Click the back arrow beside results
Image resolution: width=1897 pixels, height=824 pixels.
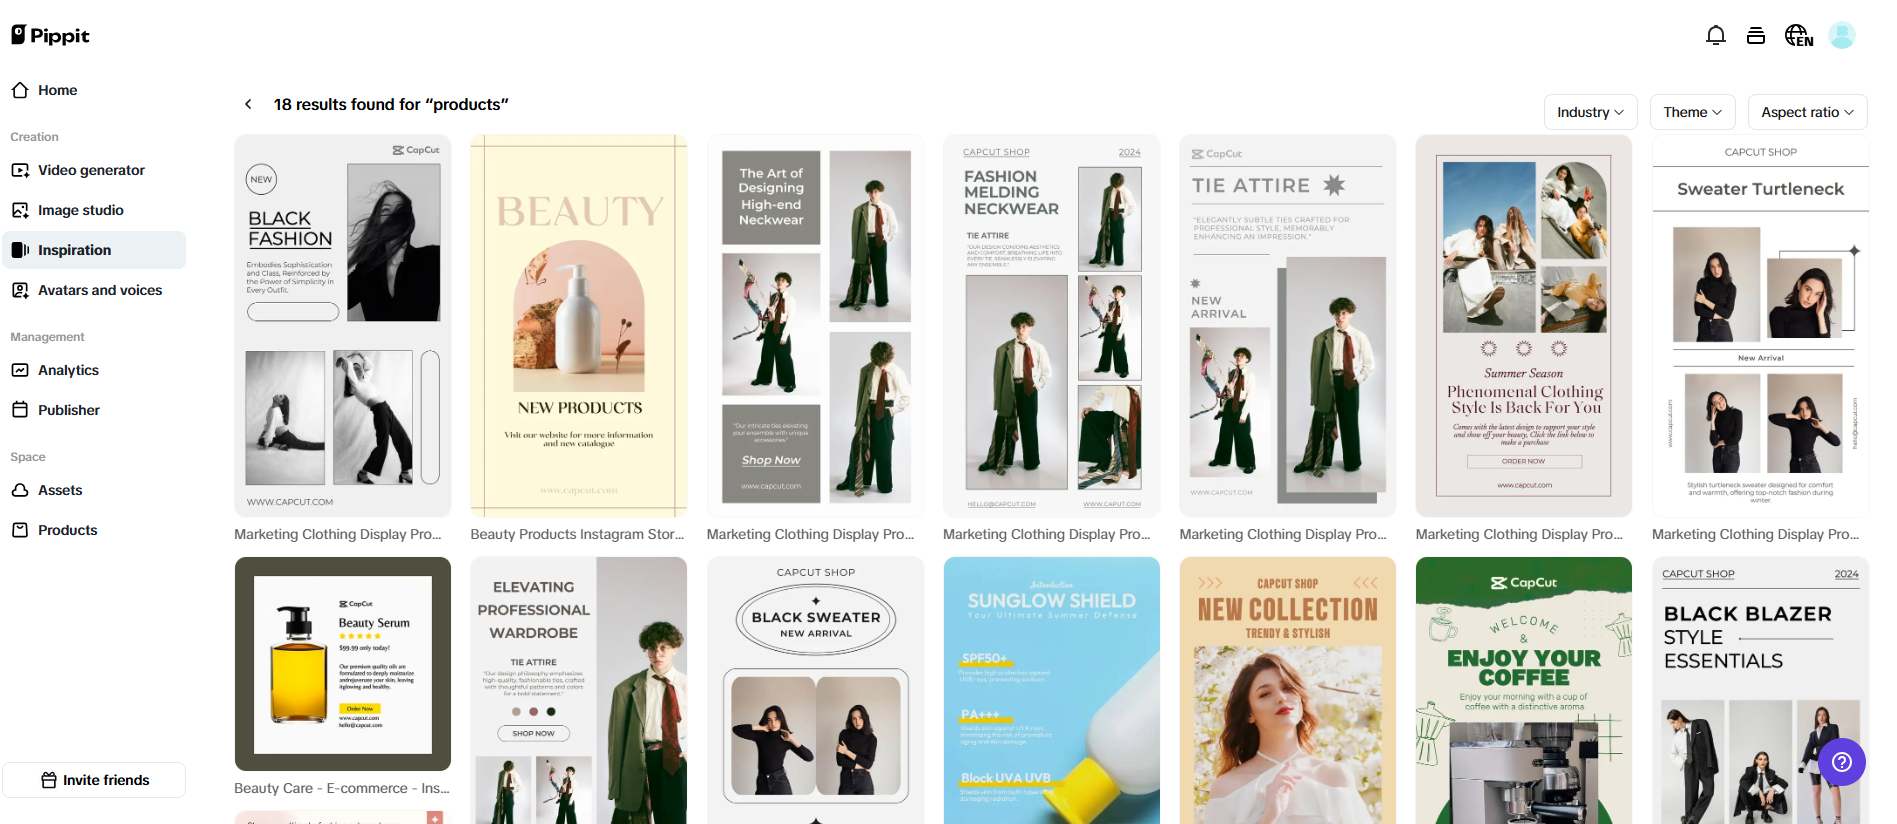point(248,104)
